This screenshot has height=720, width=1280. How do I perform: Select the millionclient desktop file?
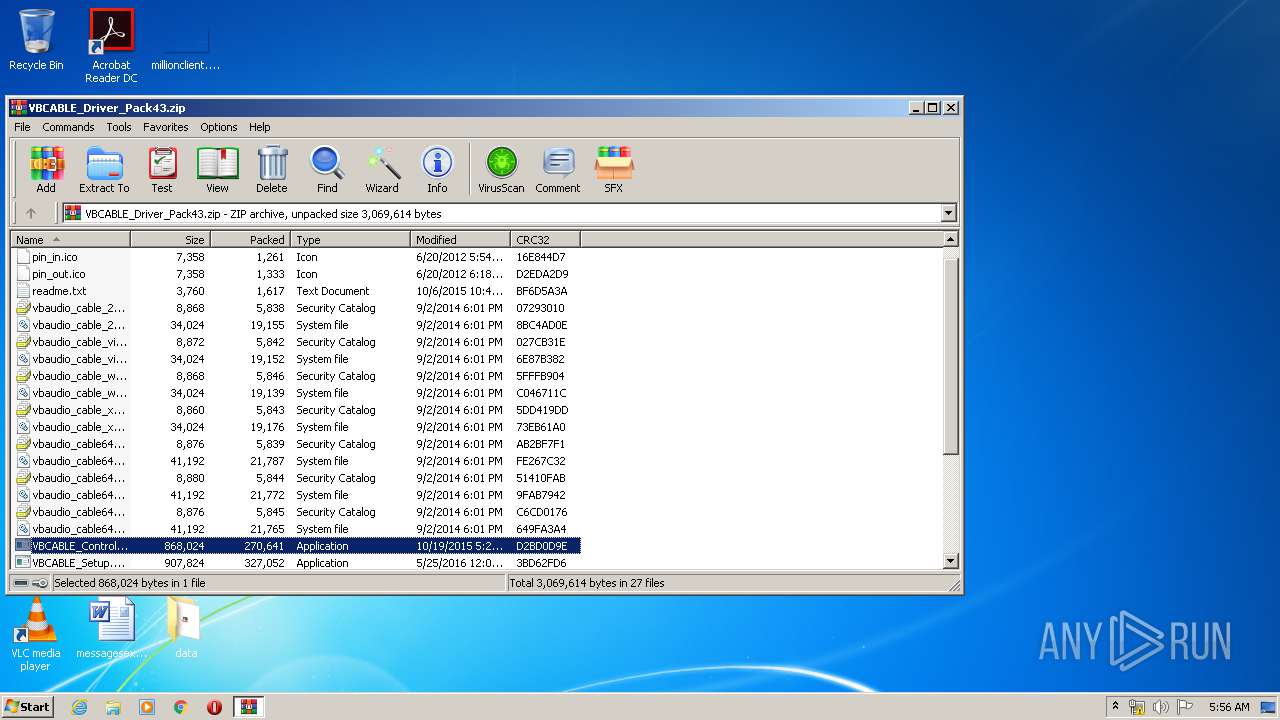tap(185, 46)
